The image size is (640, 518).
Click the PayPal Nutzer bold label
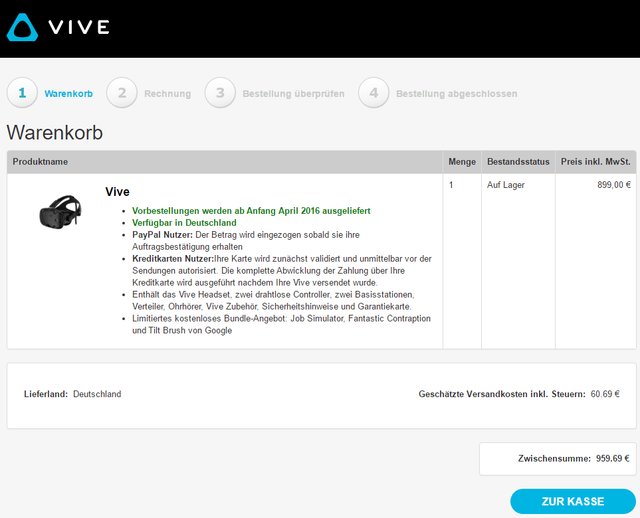click(x=162, y=235)
